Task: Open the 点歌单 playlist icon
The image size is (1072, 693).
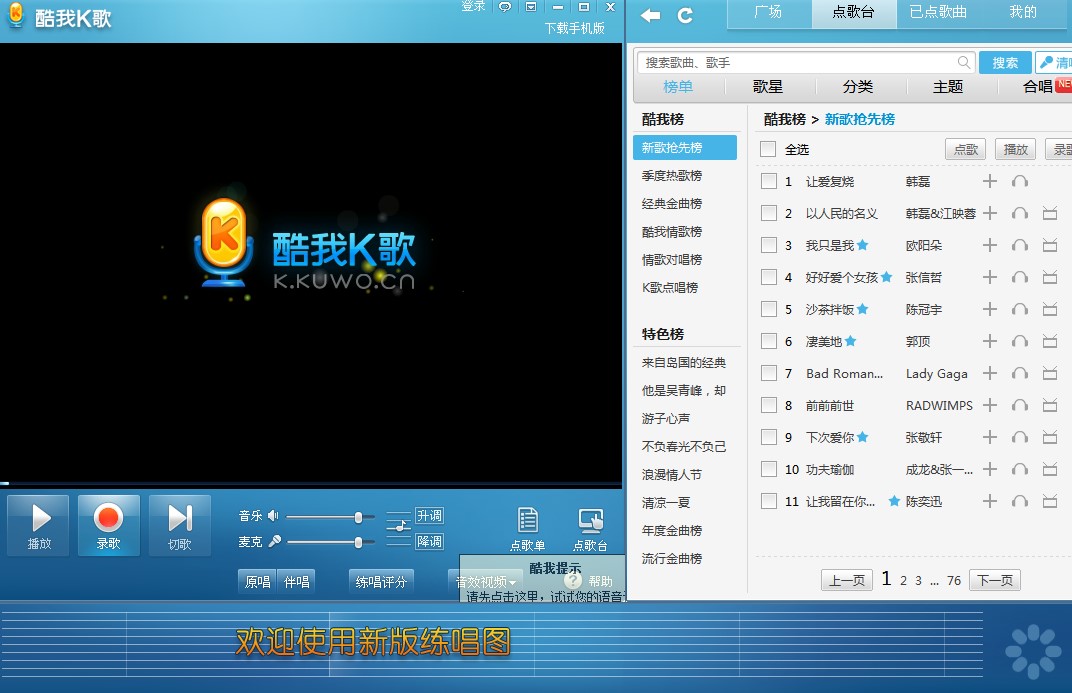Action: coord(527,529)
